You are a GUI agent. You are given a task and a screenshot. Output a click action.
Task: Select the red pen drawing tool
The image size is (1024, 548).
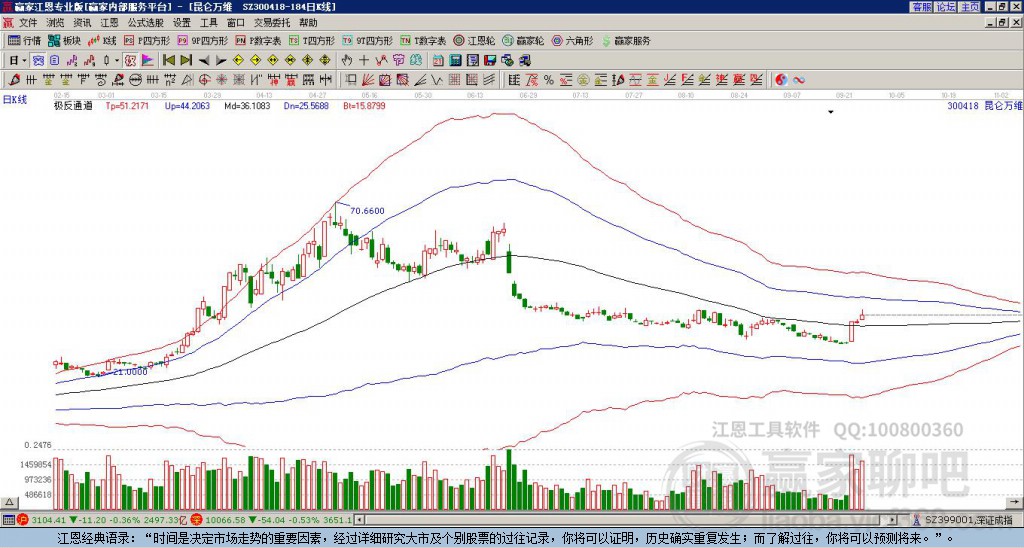pos(14,80)
